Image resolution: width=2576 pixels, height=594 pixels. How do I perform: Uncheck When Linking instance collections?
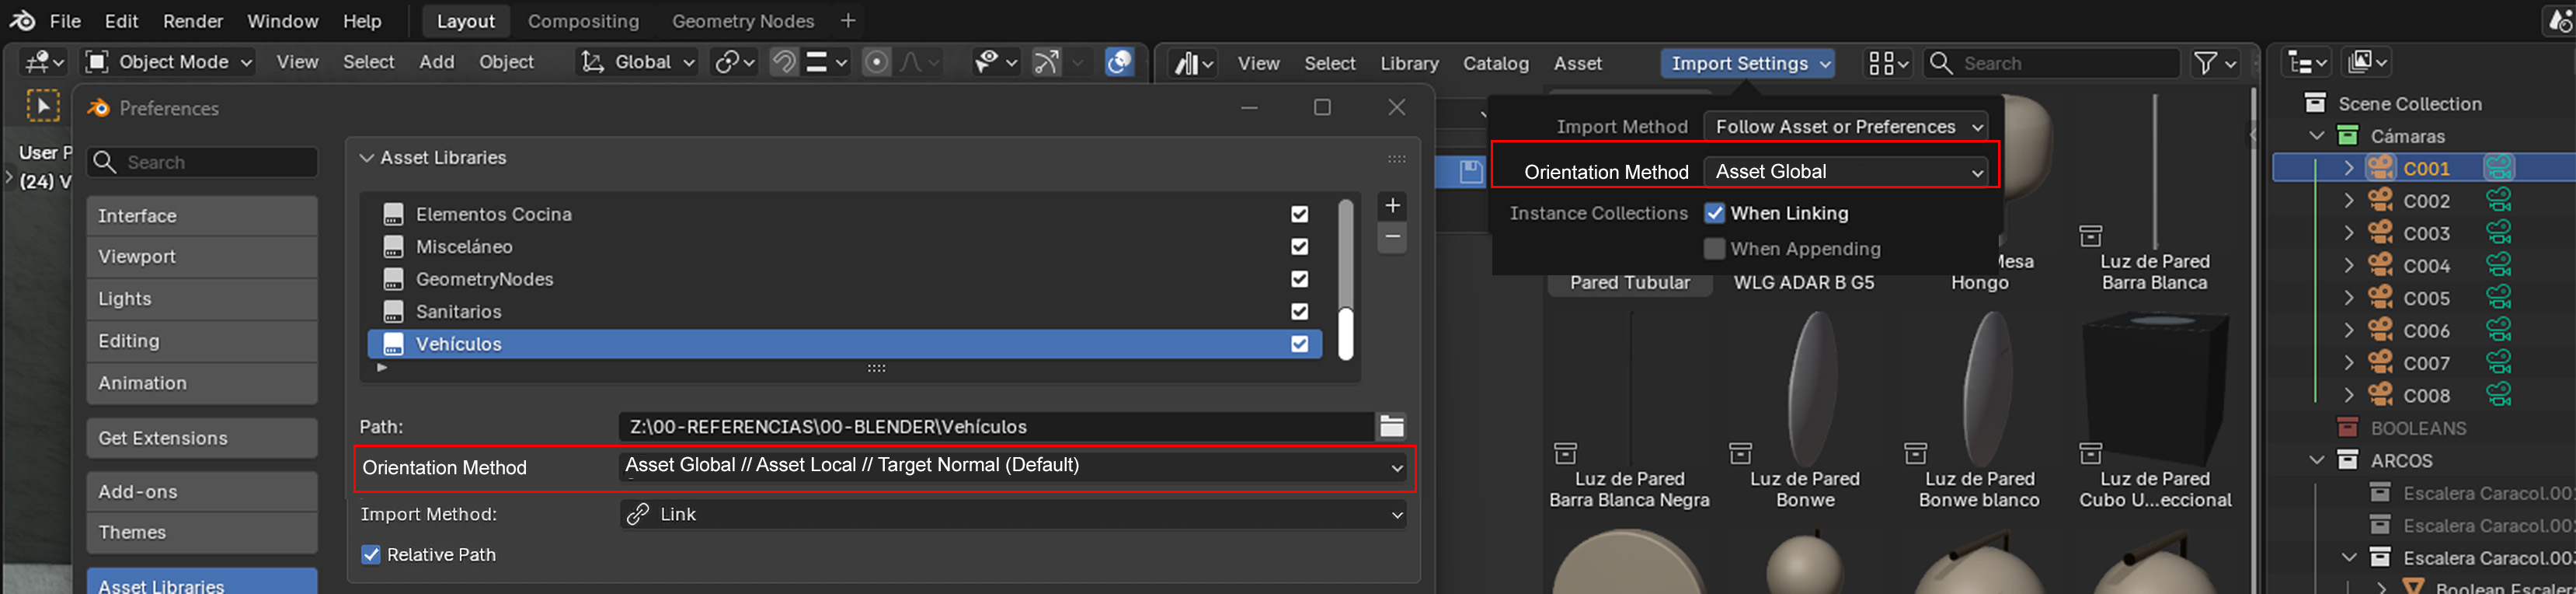[x=1715, y=213]
